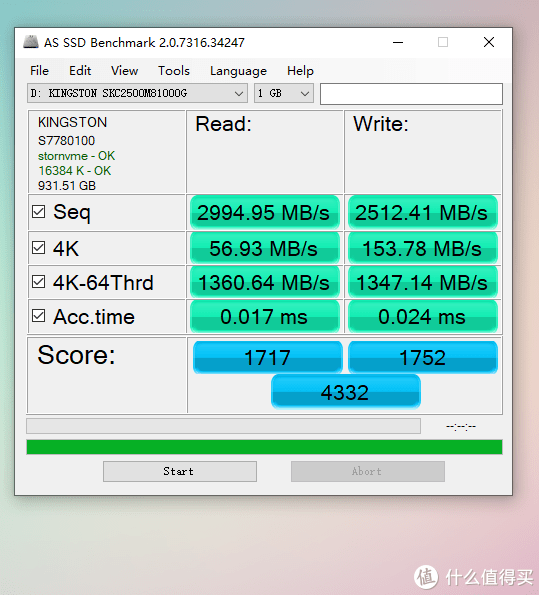This screenshot has width=539, height=595.
Task: Select the 4K-64Thrd read result 1360.64 MB/s
Action: pos(265,283)
